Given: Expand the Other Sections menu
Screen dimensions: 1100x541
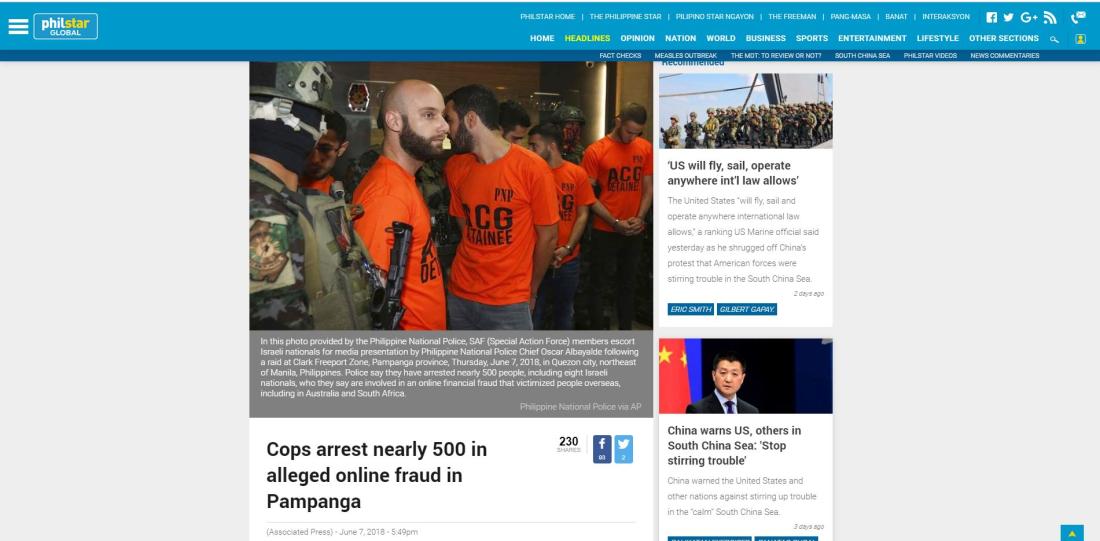Looking at the screenshot, I should 1003,39.
